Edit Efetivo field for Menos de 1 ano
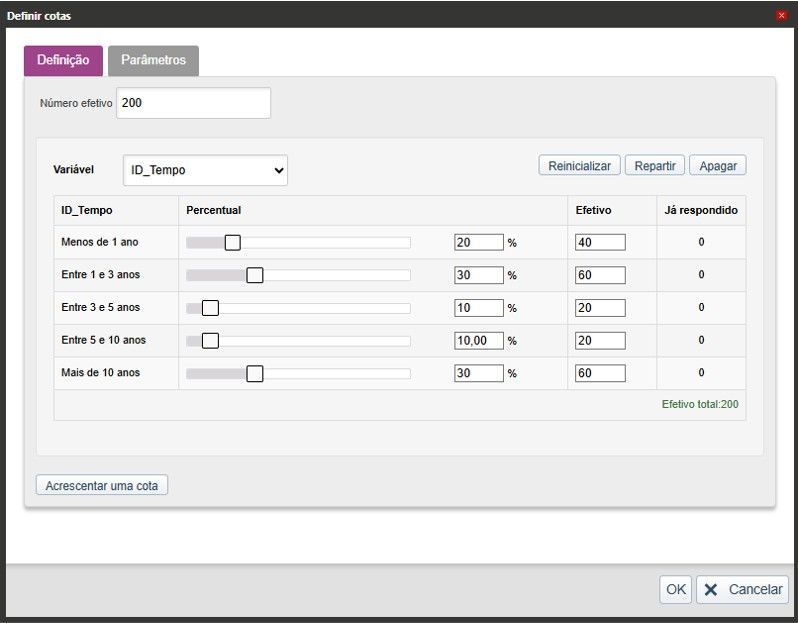Screen dimensions: 798x623 pyautogui.click(x=600, y=242)
